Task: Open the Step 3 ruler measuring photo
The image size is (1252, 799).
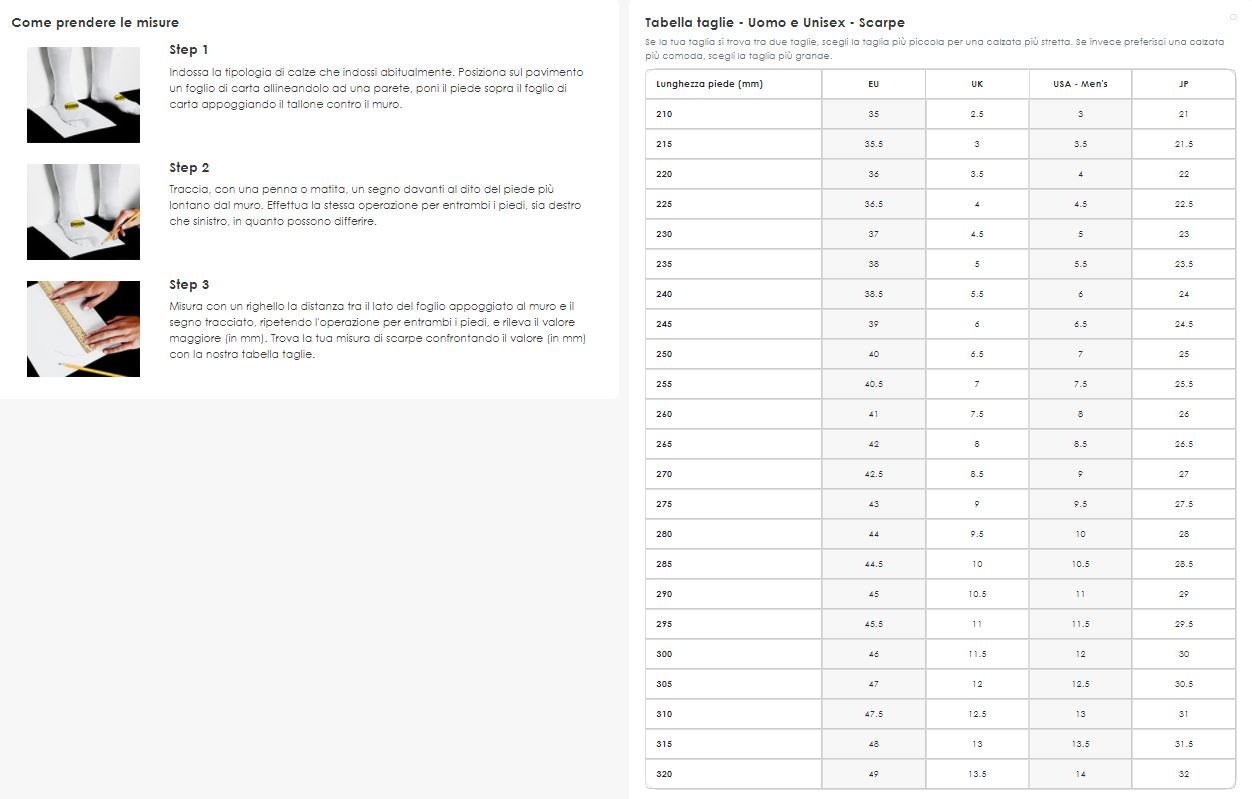Action: (x=83, y=329)
